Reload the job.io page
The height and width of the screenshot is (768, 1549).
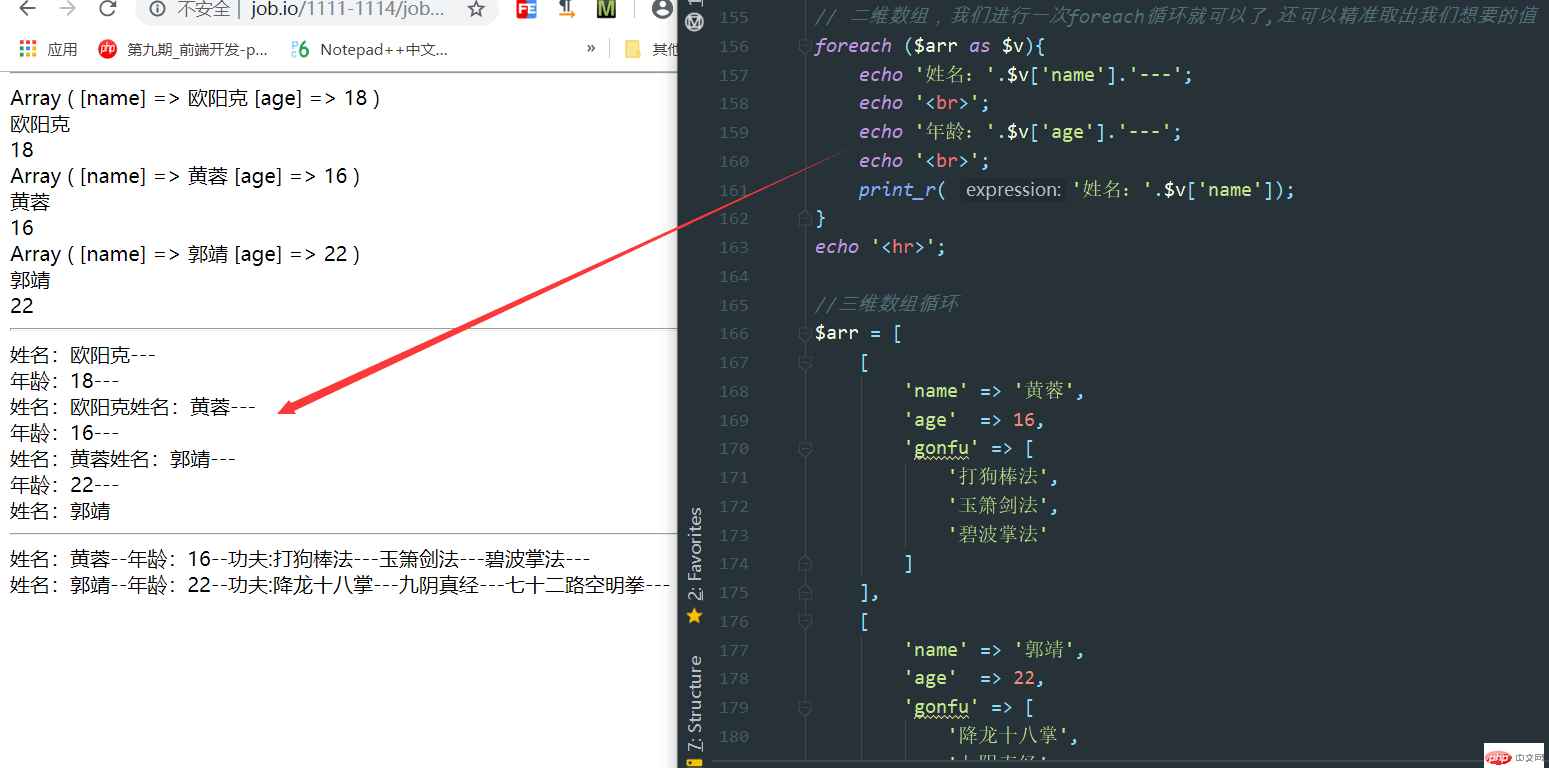pos(108,9)
